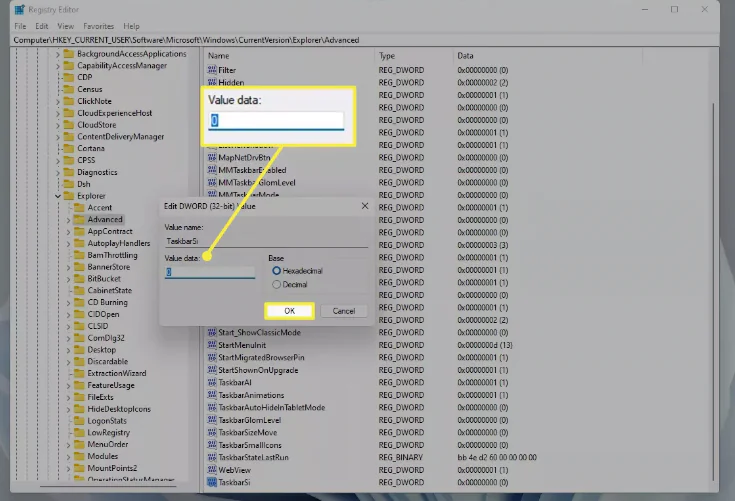Cancel the Edit DWORD dialog

(343, 311)
